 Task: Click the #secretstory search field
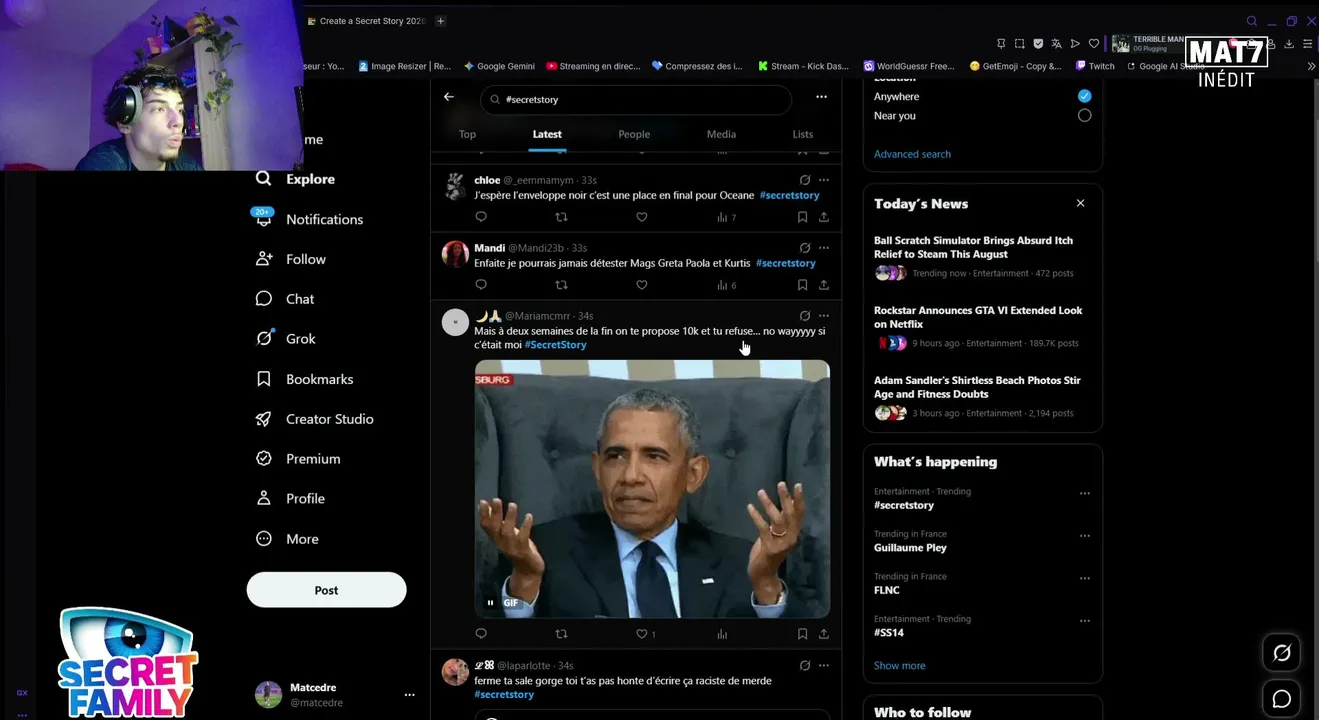click(636, 99)
